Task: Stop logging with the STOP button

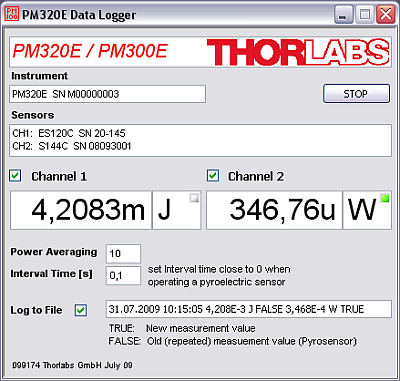Action: click(356, 94)
